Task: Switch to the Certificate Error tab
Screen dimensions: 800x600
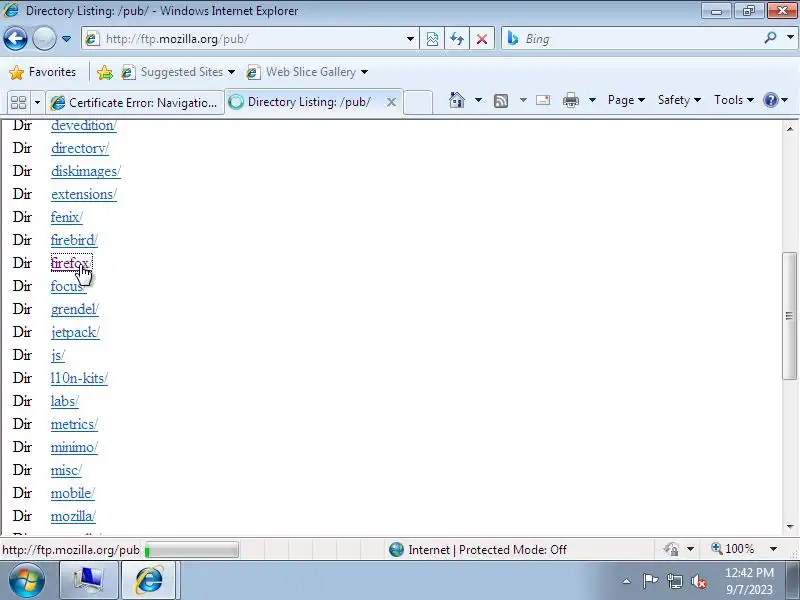Action: point(135,103)
